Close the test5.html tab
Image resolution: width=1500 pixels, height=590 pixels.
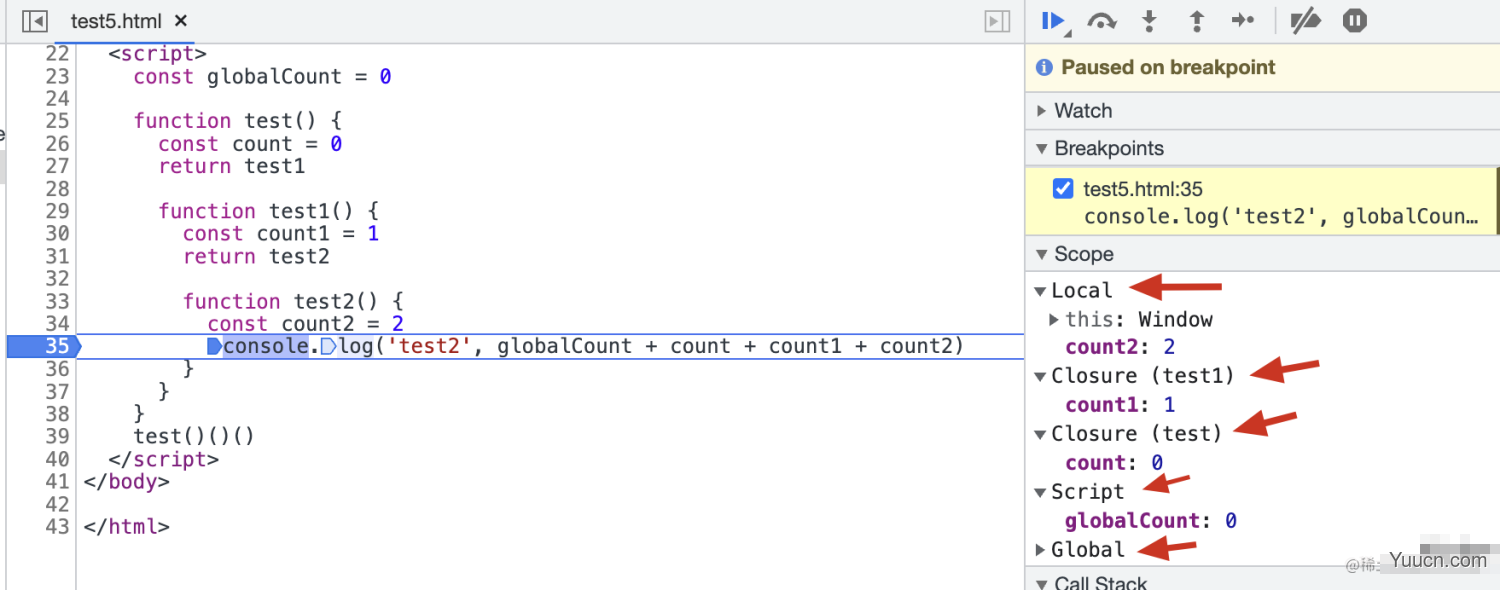click(x=180, y=21)
